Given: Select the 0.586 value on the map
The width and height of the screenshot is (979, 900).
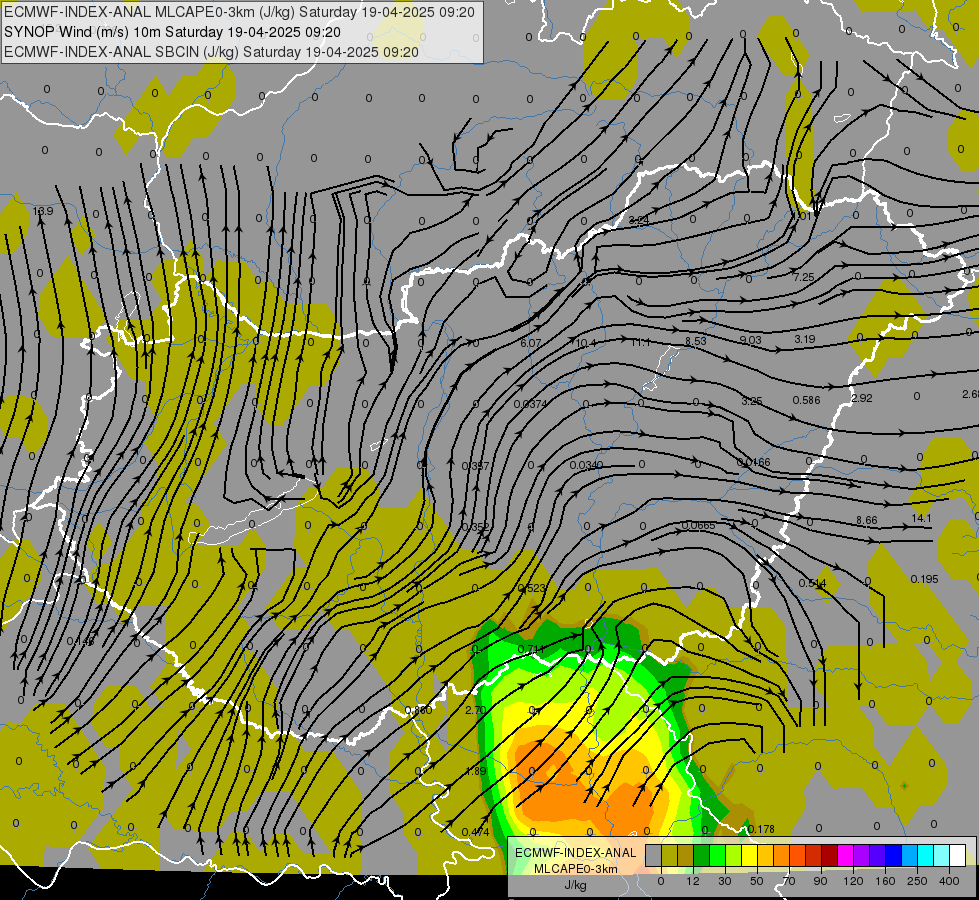Looking at the screenshot, I should click(807, 400).
